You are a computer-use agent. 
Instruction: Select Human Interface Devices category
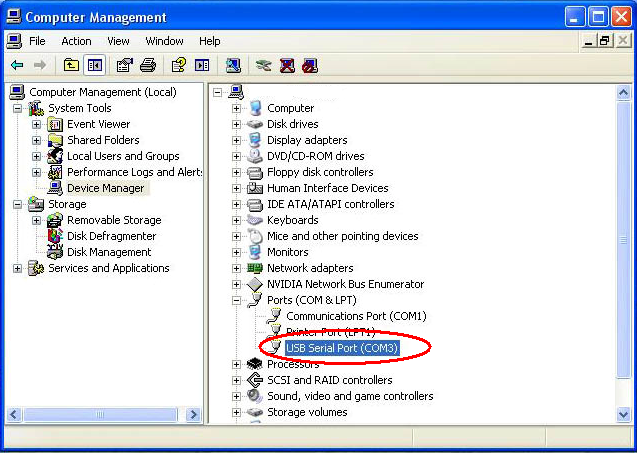pos(327,188)
